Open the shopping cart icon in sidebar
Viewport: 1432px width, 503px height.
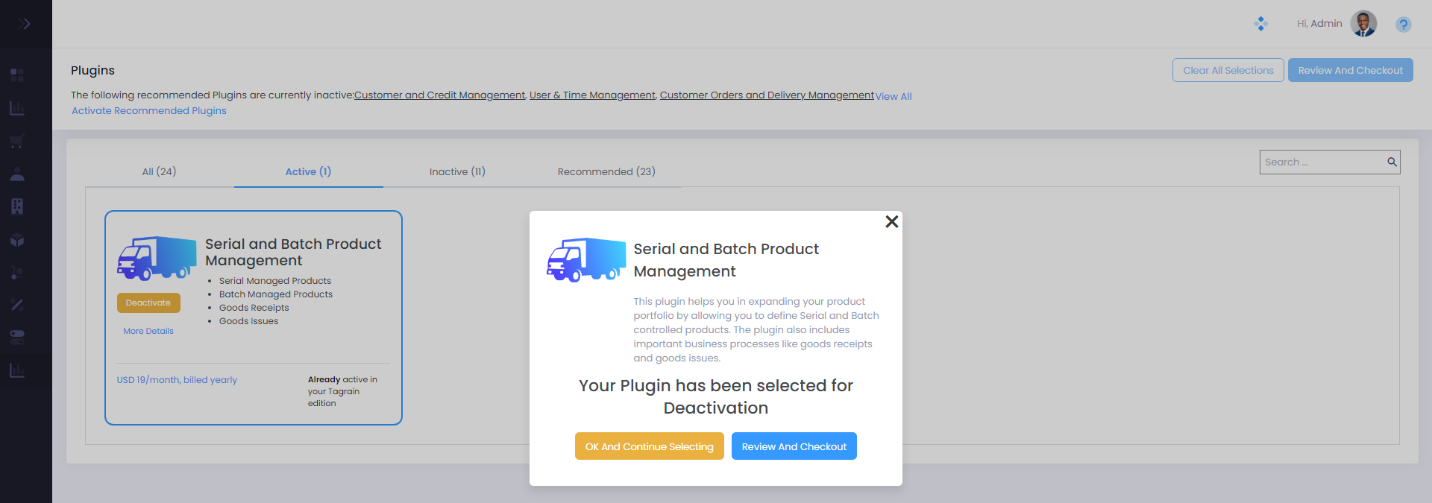pos(17,141)
